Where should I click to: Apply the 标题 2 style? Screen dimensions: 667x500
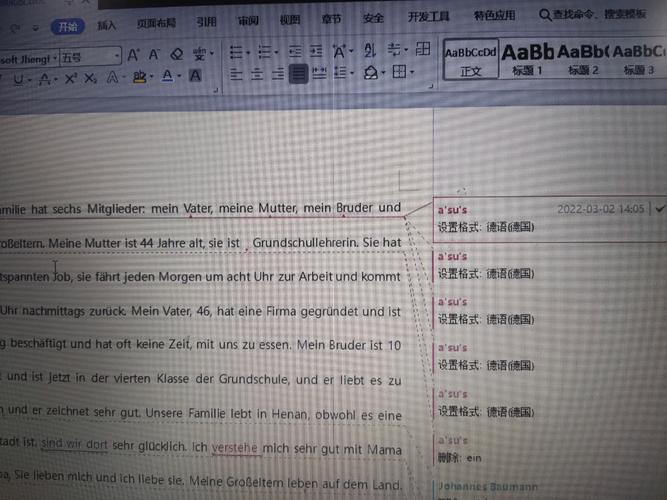[x=583, y=59]
